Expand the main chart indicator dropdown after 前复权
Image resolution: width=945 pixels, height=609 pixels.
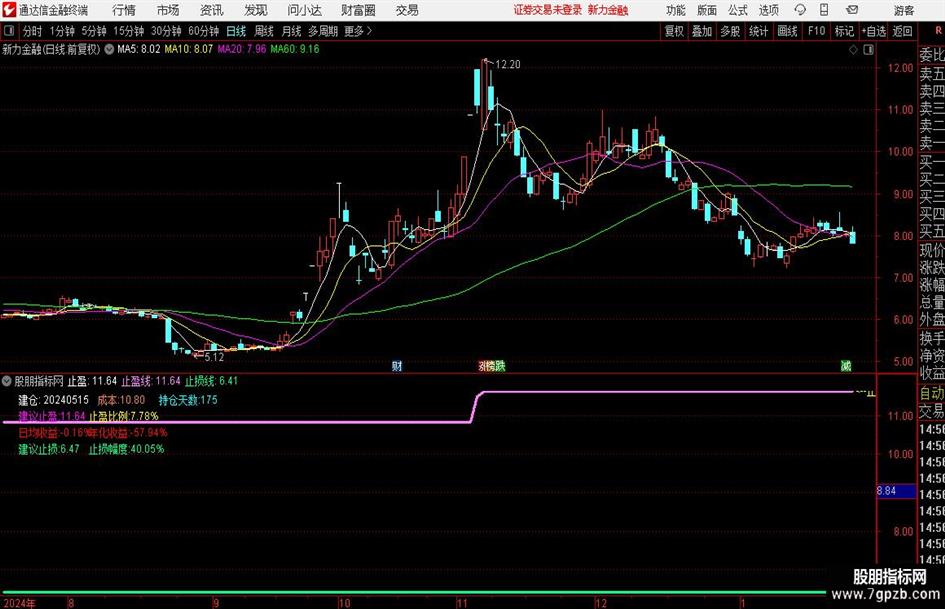[109, 49]
